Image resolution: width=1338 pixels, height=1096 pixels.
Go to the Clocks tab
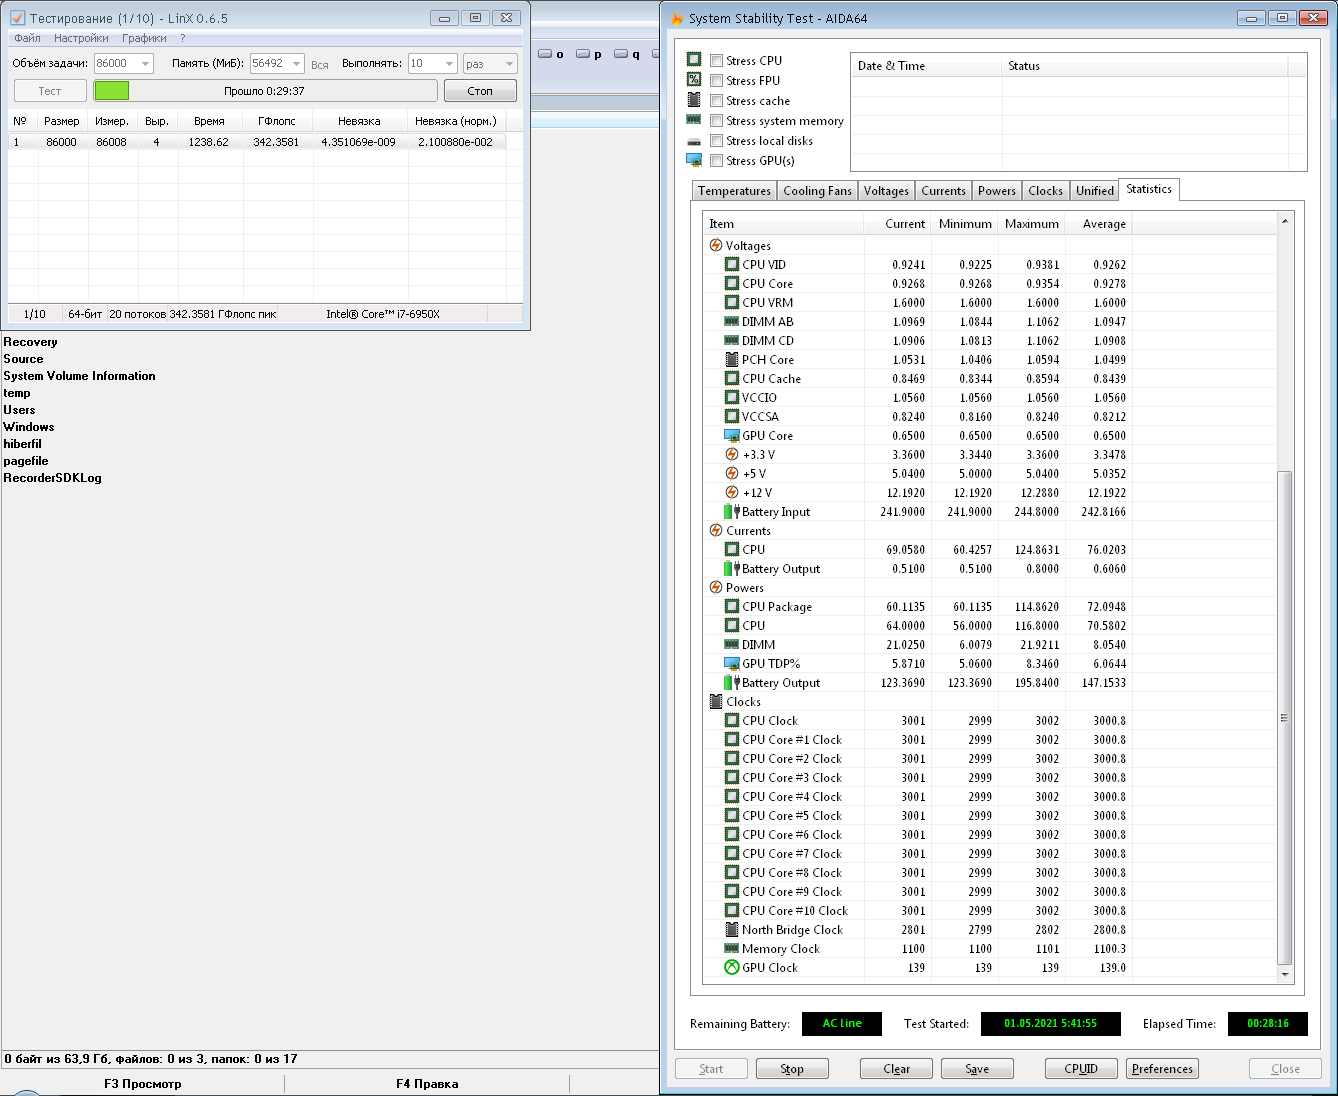1045,191
